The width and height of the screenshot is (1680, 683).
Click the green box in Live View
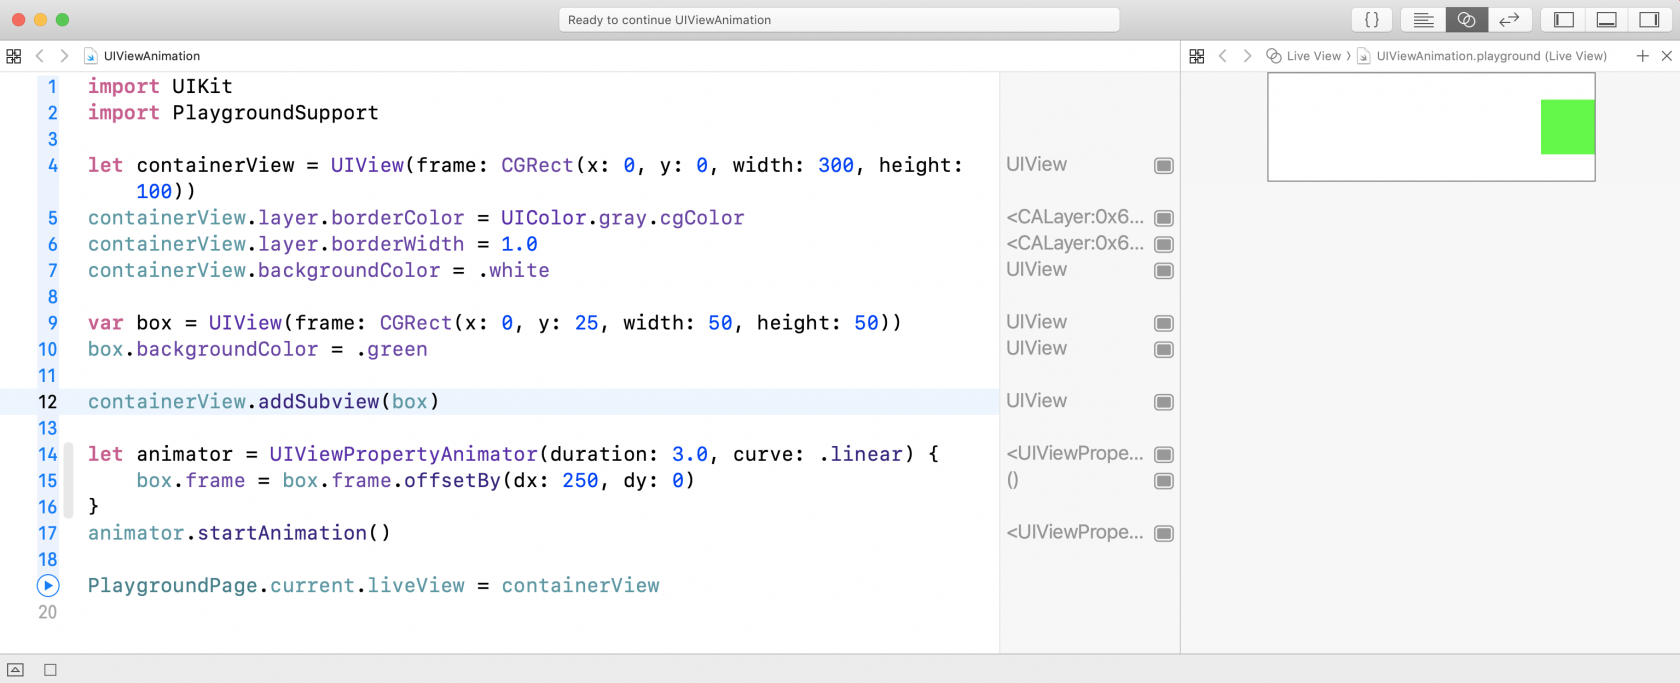coord(1567,127)
